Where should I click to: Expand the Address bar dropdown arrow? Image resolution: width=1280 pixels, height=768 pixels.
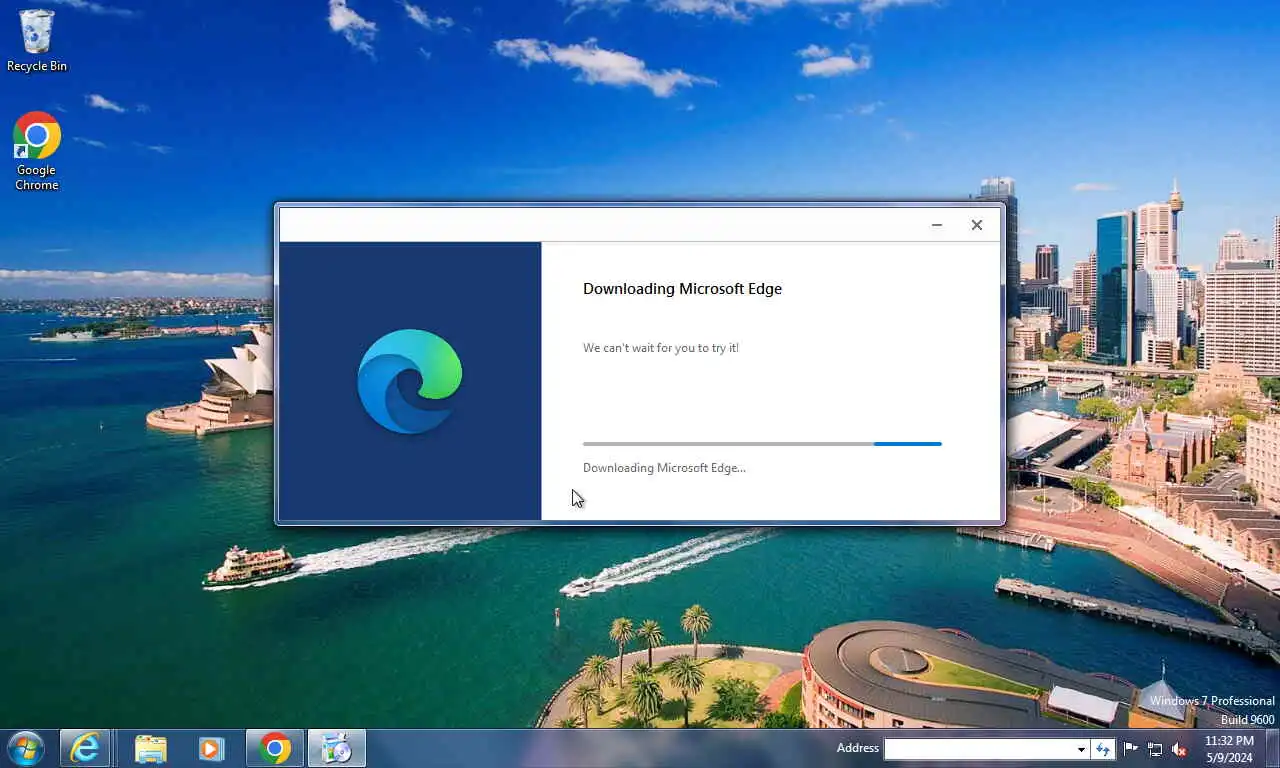point(1081,749)
